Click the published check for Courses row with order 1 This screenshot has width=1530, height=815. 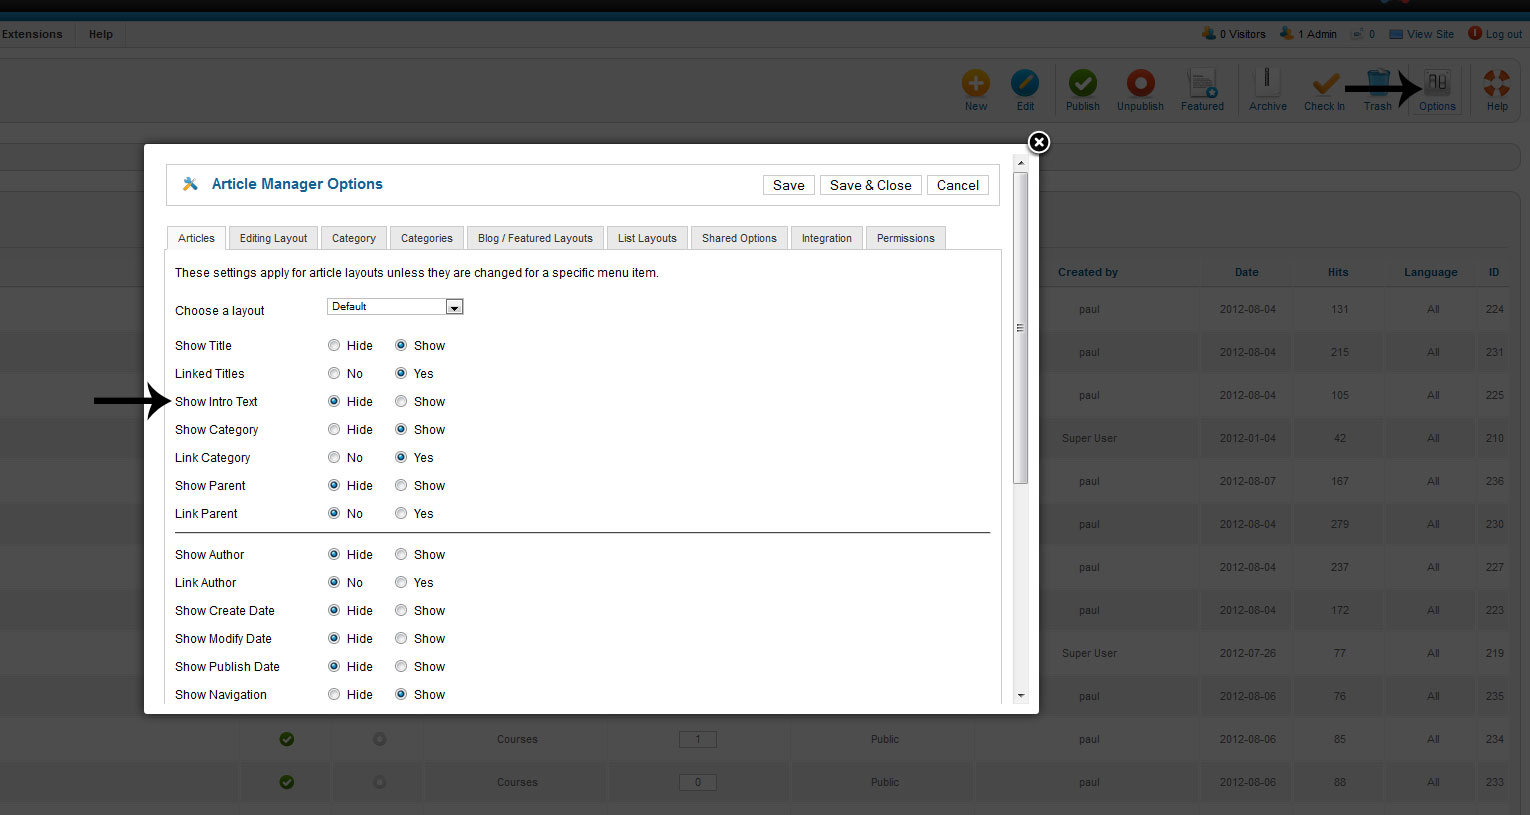[286, 739]
